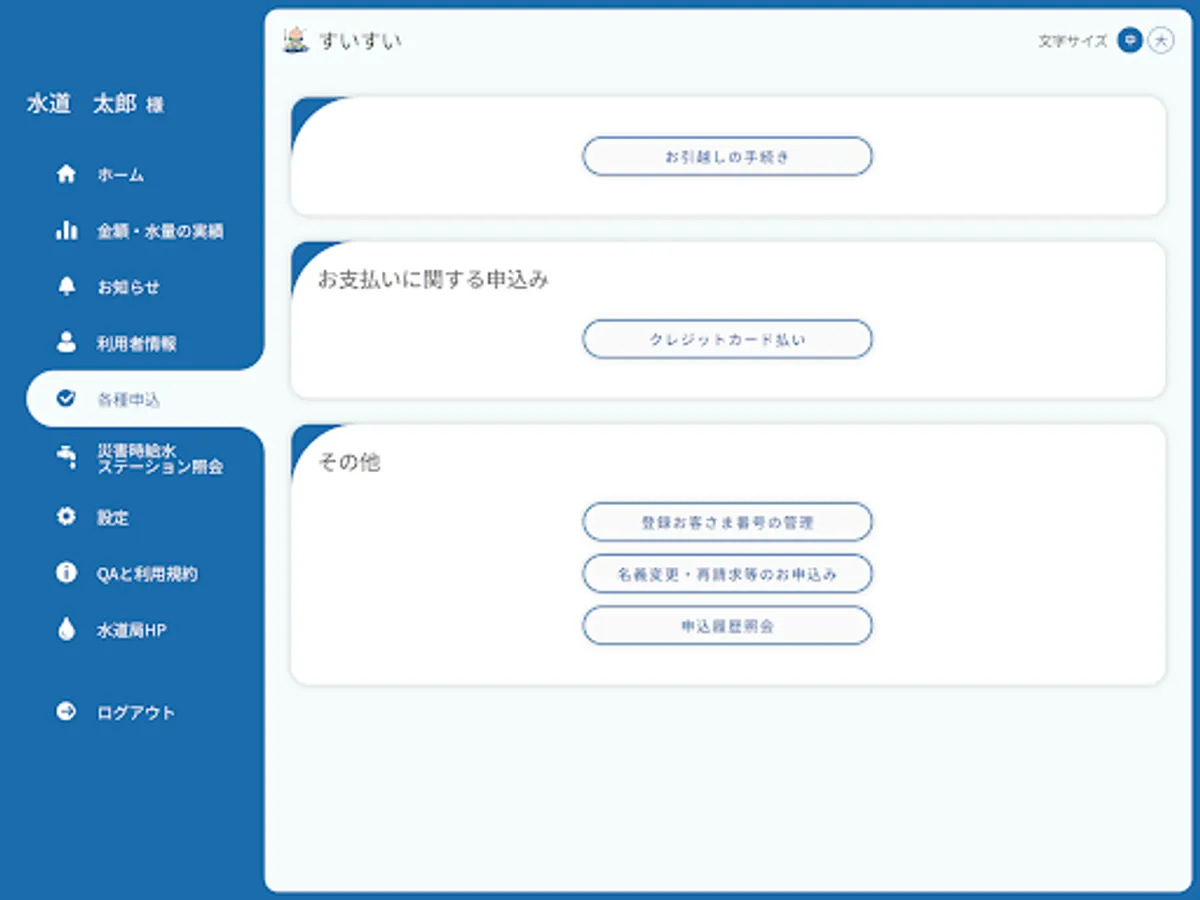1200x900 pixels.
Task: Select the 水道局HP water droplet icon
Action: click(x=66, y=629)
